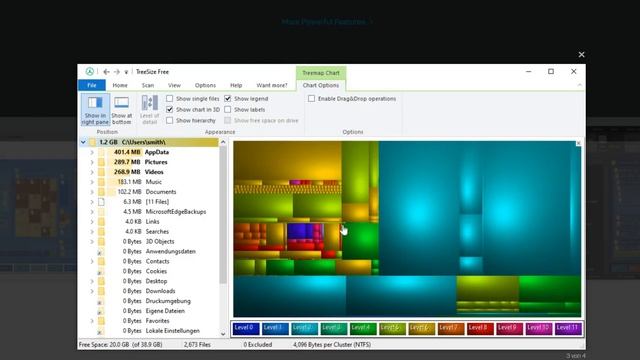
Task: Select the Chart Options tab
Action: tap(321, 85)
